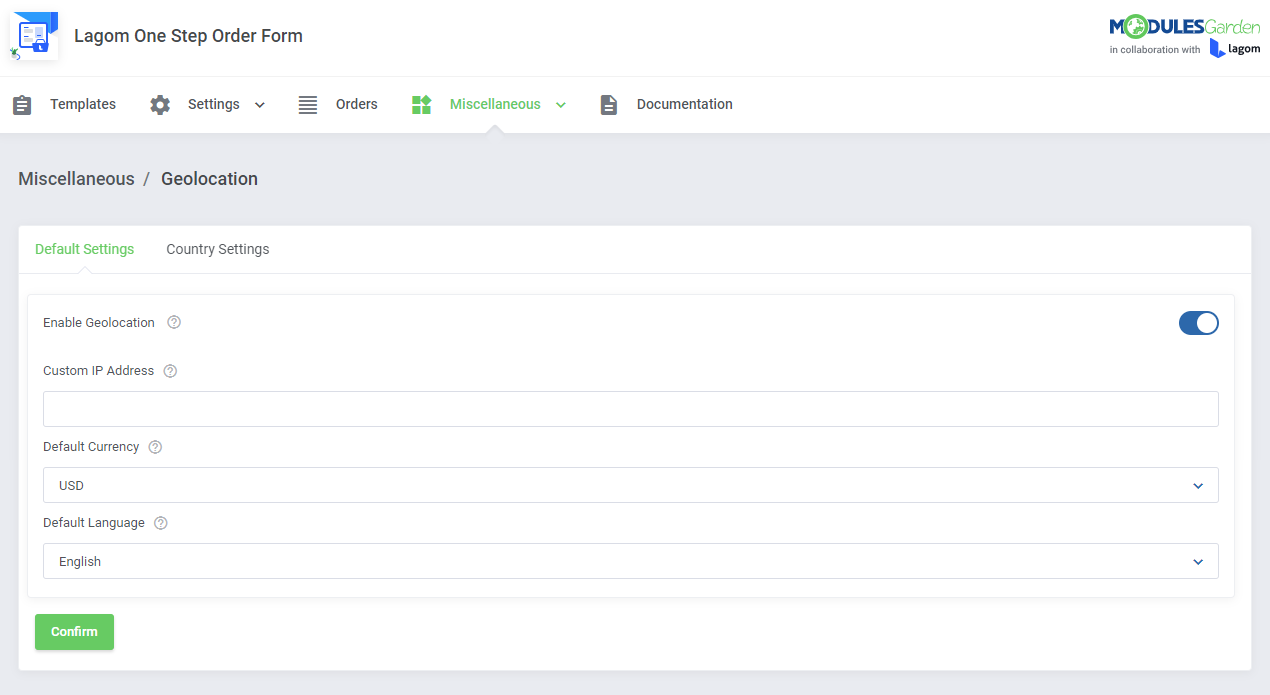
Task: Click the help icon beside Enable Geolocation
Action: point(174,322)
